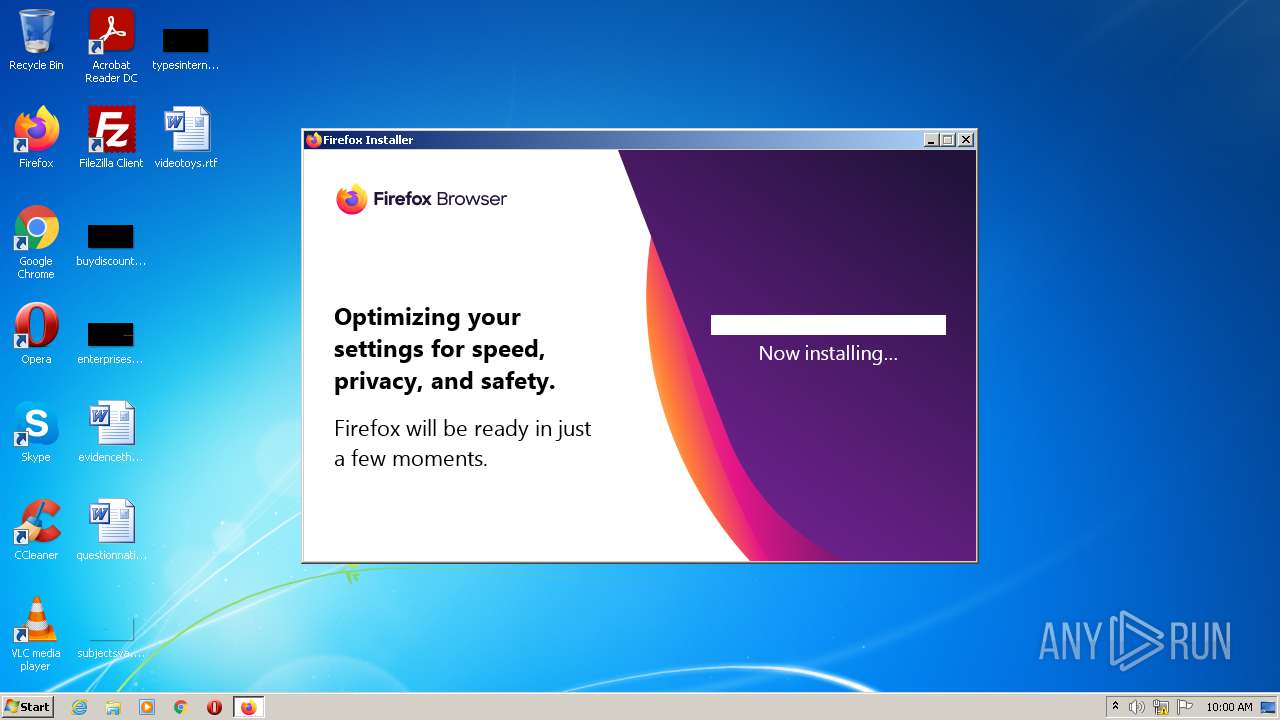The height and width of the screenshot is (720, 1280).
Task: Open the network tray icon
Action: coord(1161,707)
